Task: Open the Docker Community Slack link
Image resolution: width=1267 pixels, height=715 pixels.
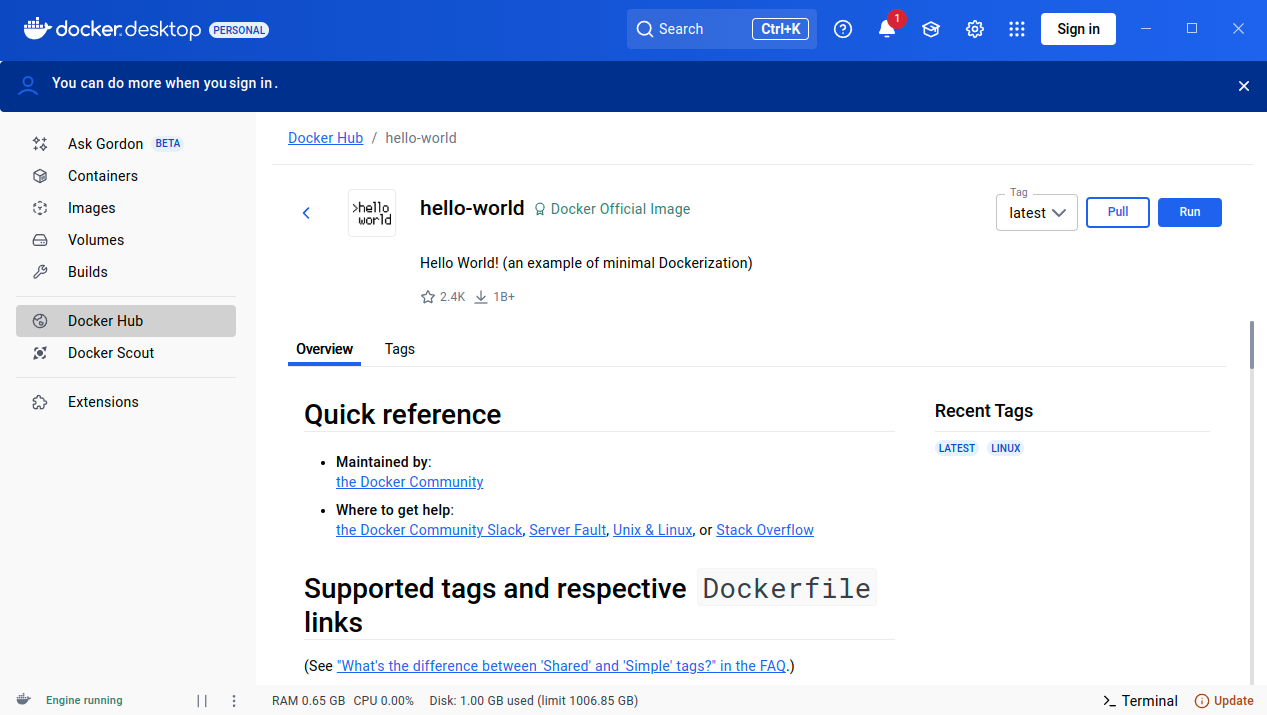Action: [428, 529]
